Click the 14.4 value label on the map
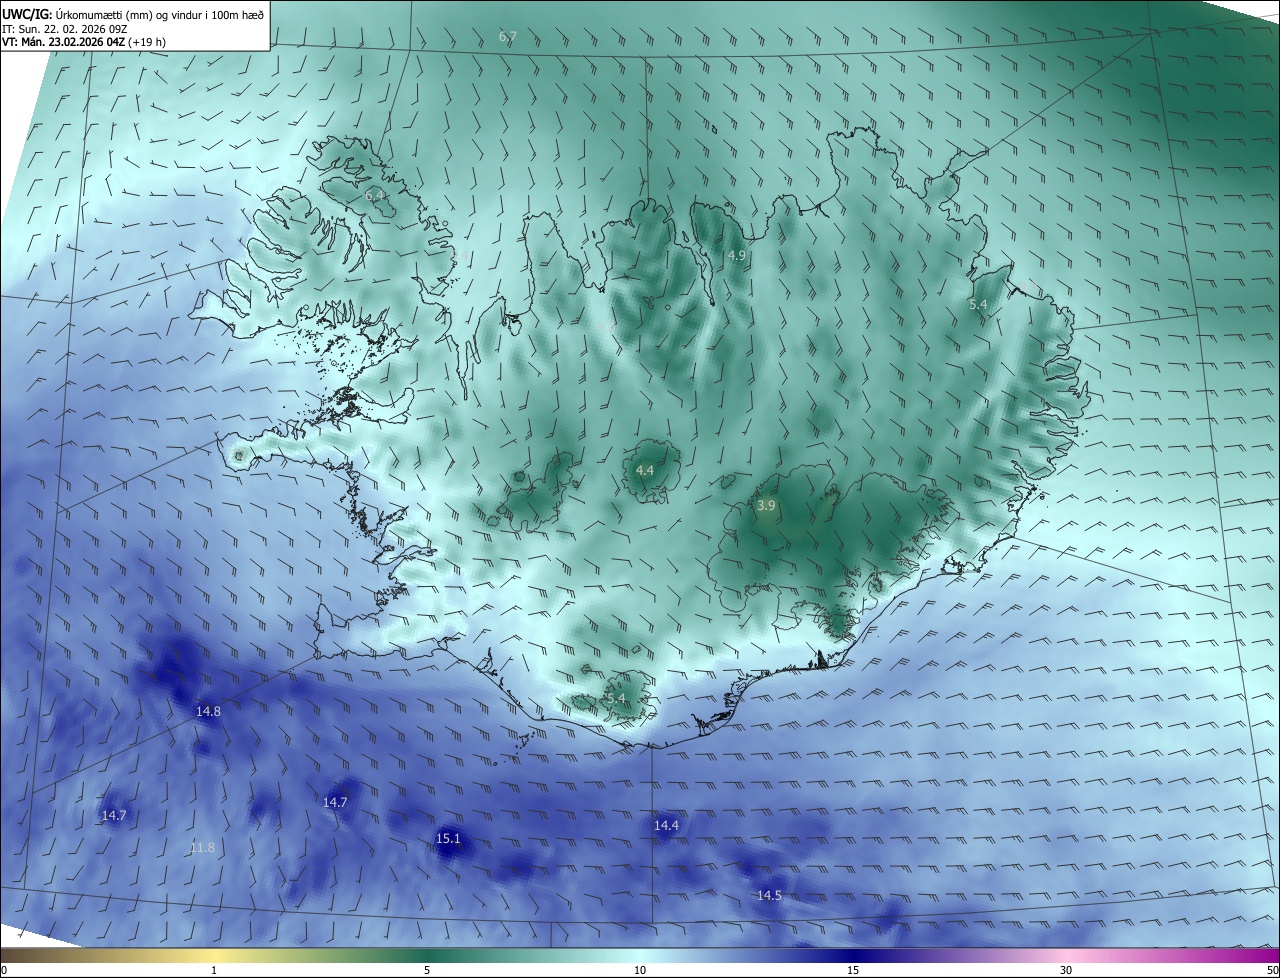1280x978 pixels. (x=666, y=825)
